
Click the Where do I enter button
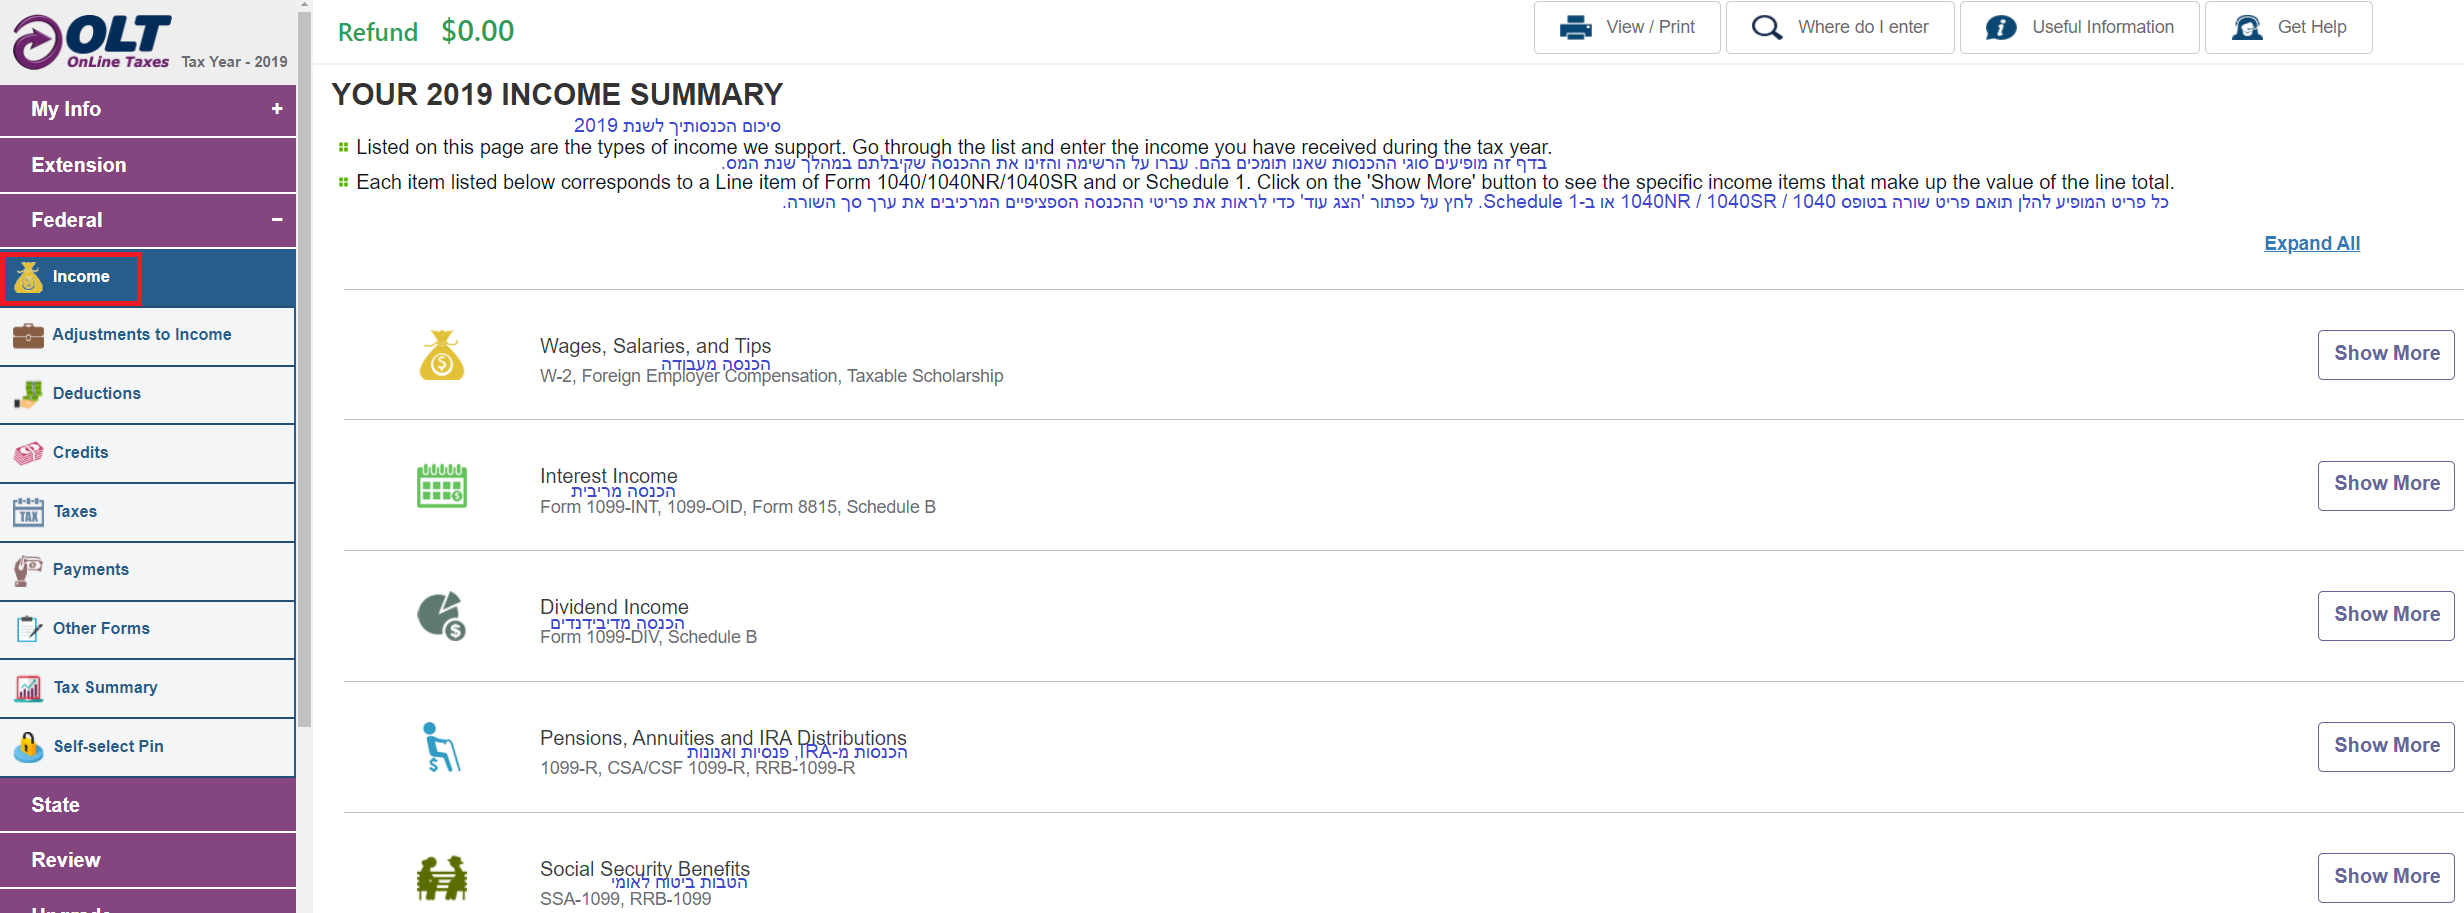click(1840, 28)
